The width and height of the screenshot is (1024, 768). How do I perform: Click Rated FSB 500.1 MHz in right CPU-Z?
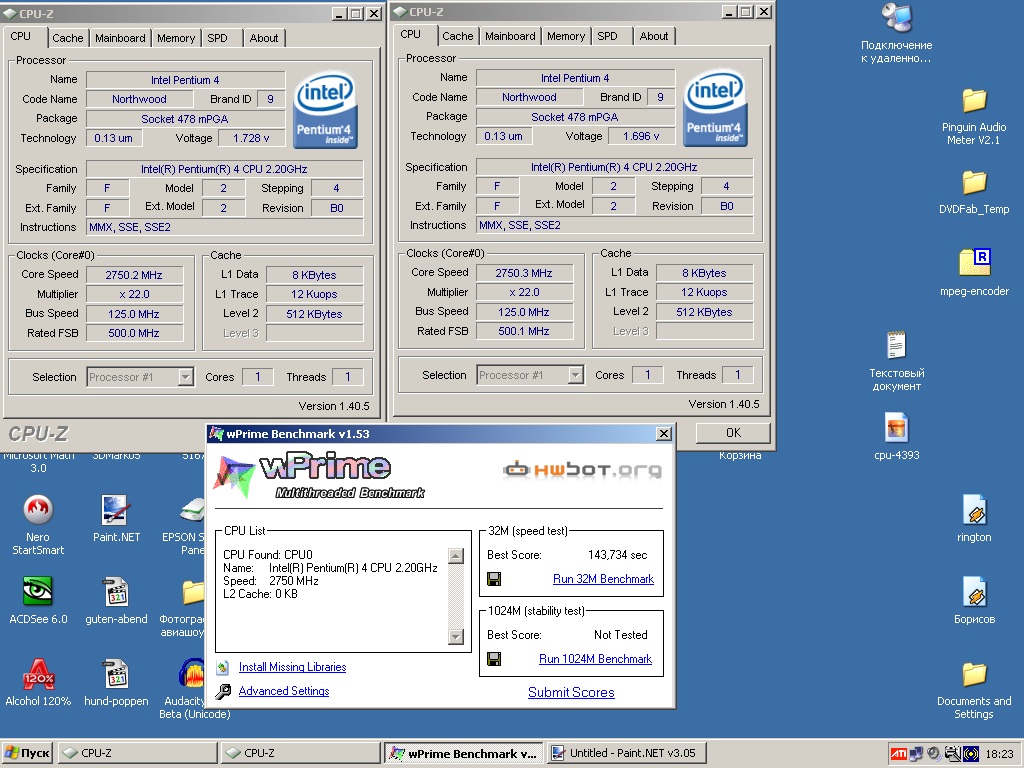coord(524,331)
